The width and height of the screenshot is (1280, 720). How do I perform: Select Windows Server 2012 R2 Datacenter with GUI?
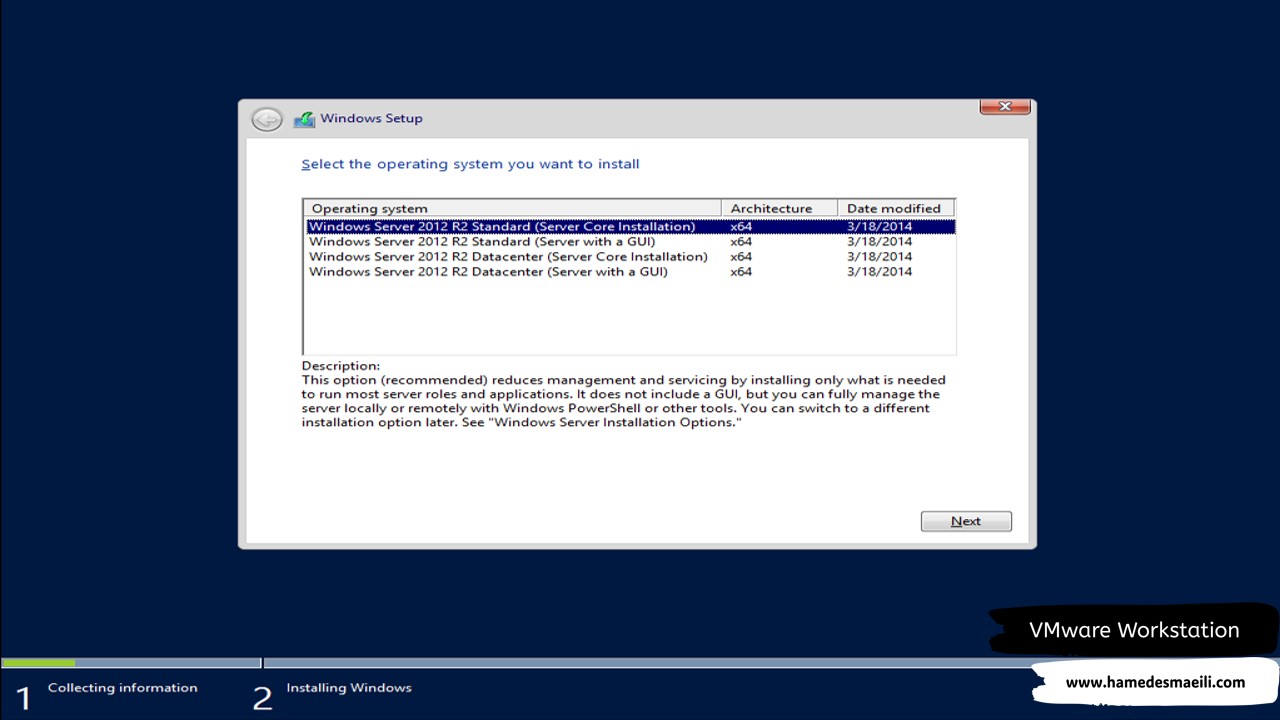point(631,271)
